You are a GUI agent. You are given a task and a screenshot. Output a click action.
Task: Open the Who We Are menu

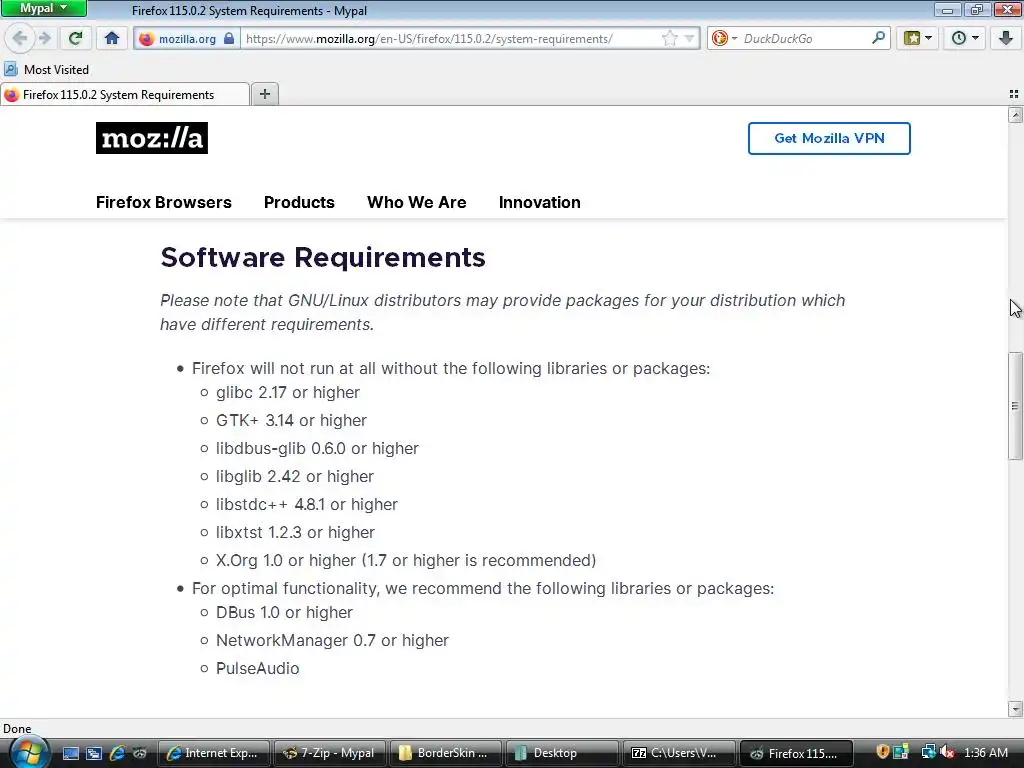[417, 202]
